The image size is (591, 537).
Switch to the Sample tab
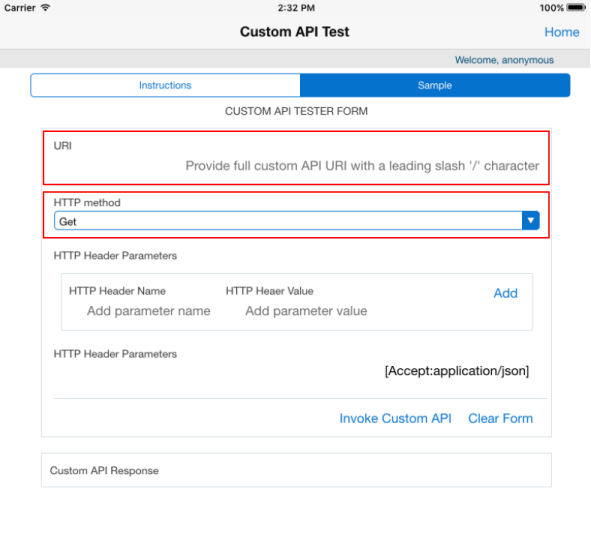pyautogui.click(x=435, y=85)
